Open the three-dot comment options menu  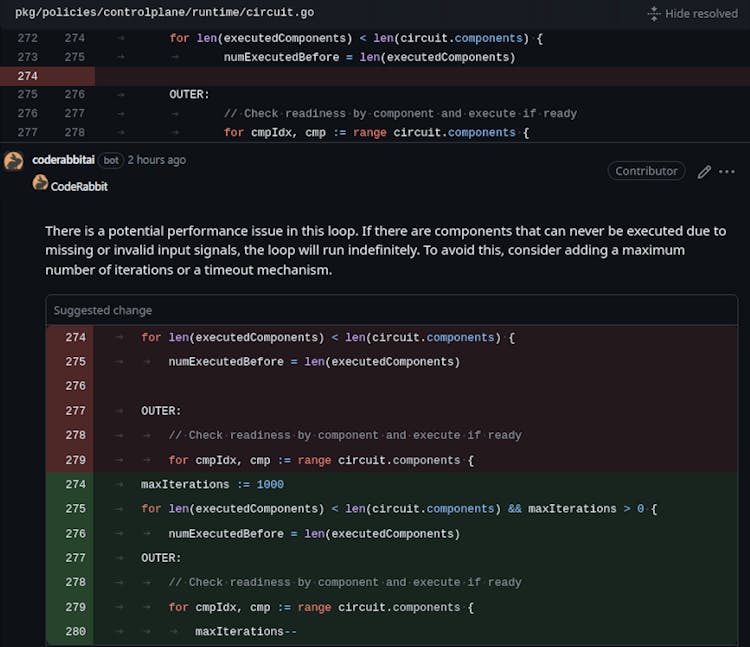point(727,172)
